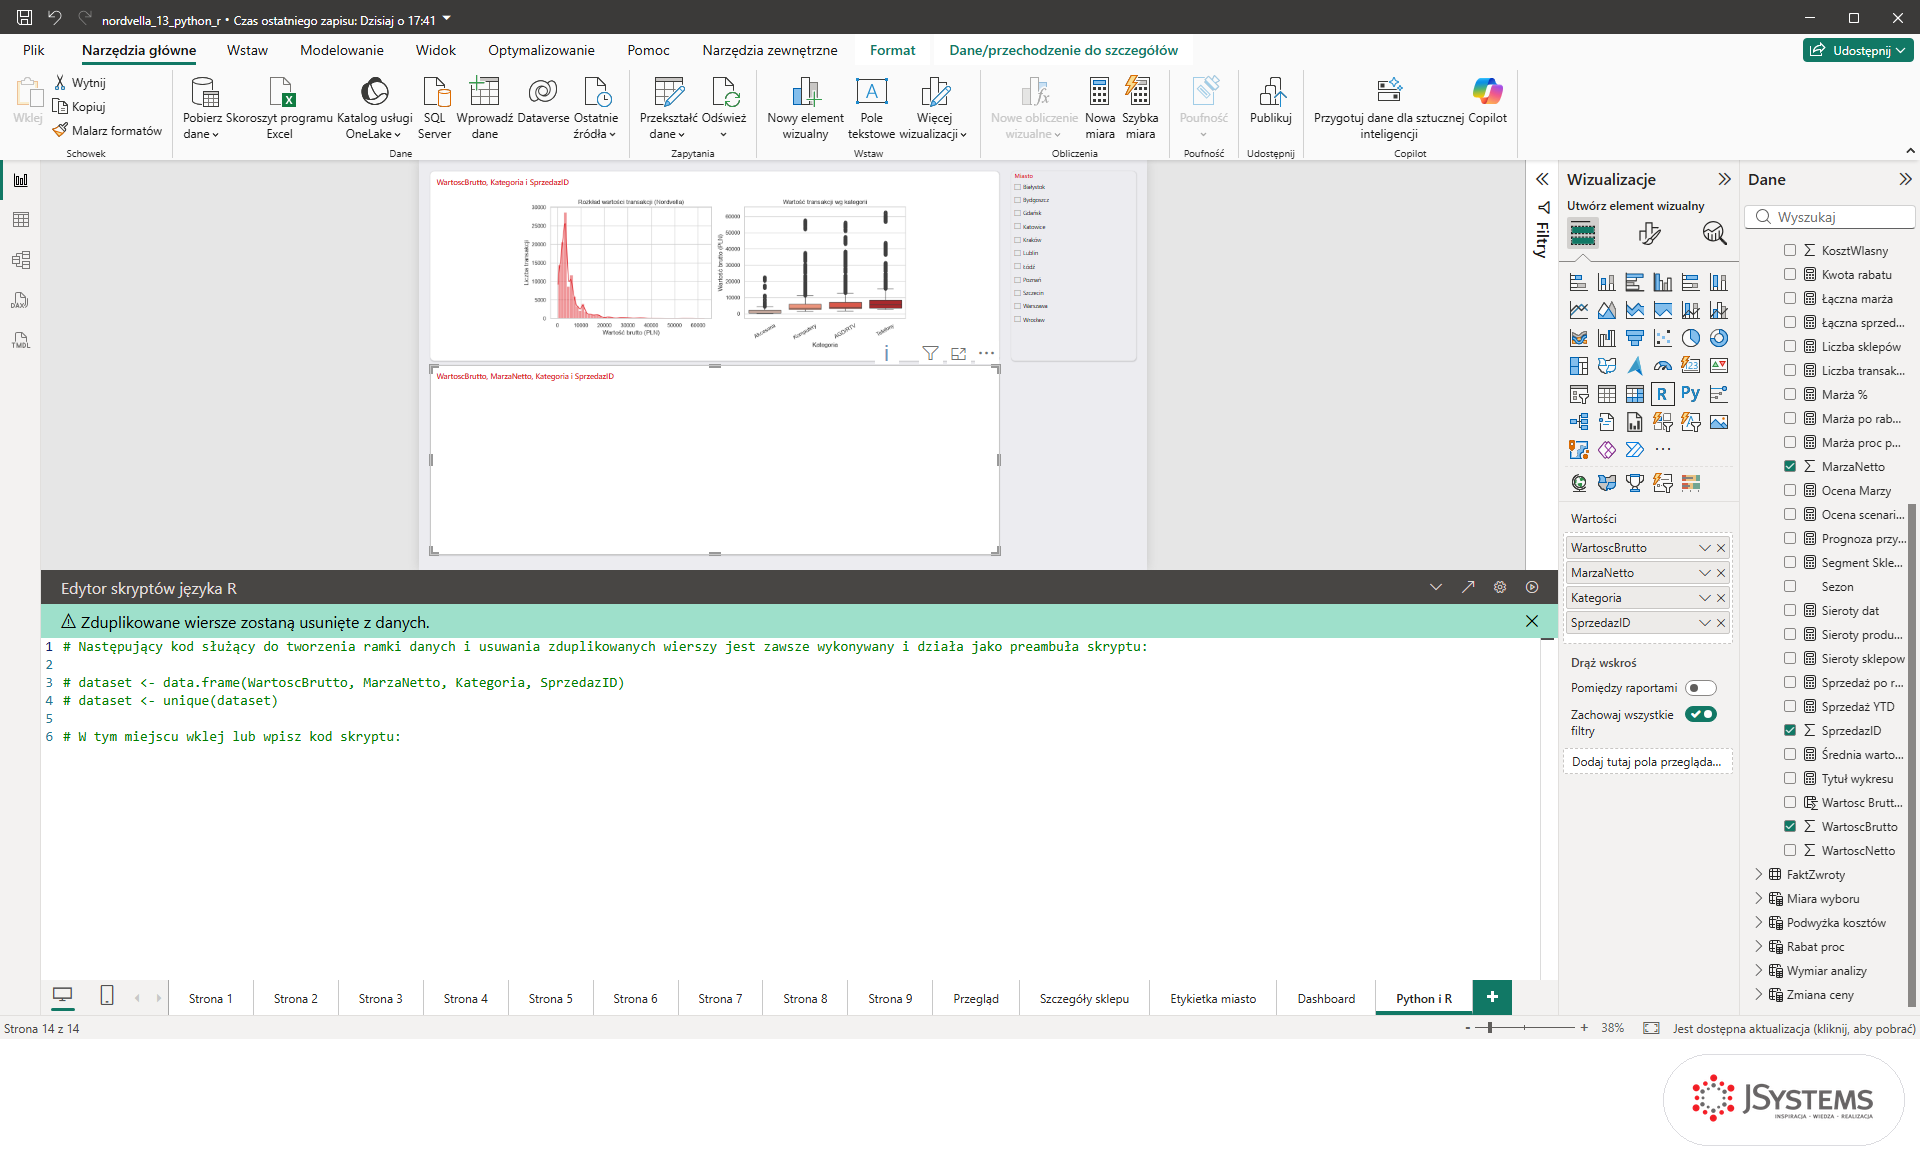Check KosztWlasny field checkbox
Screen dimensions: 1920x1161
point(1790,251)
